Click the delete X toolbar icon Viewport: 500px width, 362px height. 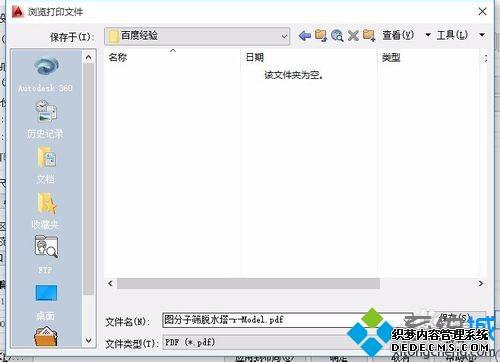pos(353,35)
